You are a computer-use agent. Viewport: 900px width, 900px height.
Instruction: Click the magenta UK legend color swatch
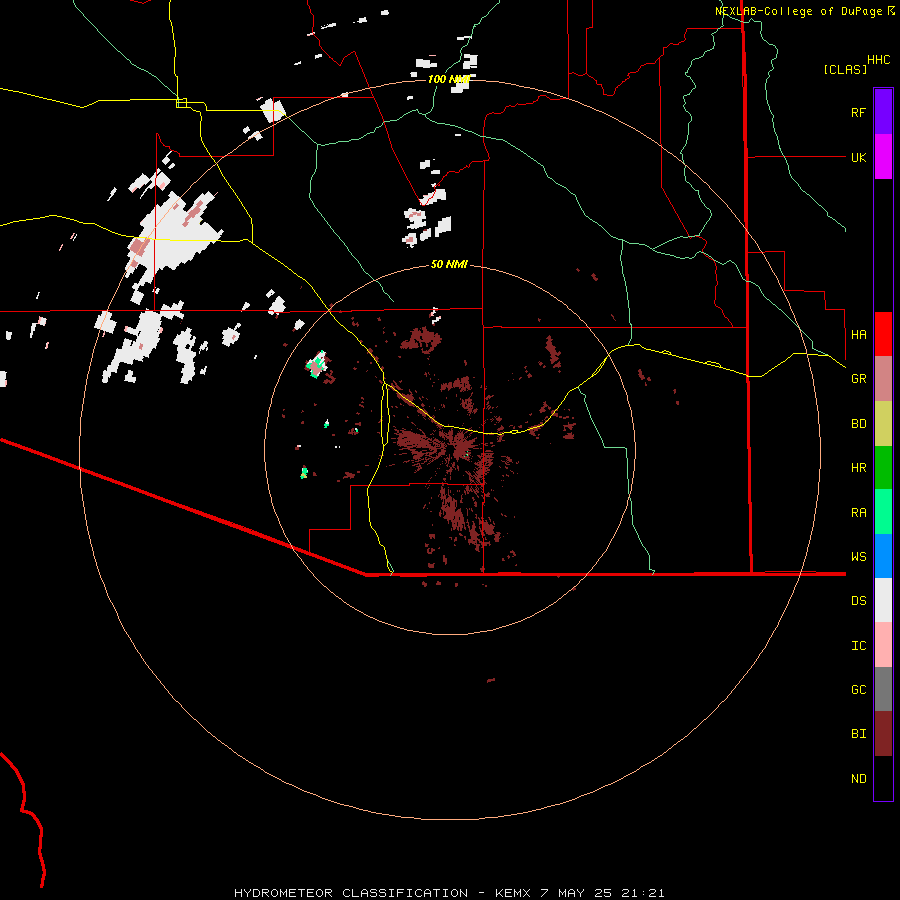(x=883, y=157)
